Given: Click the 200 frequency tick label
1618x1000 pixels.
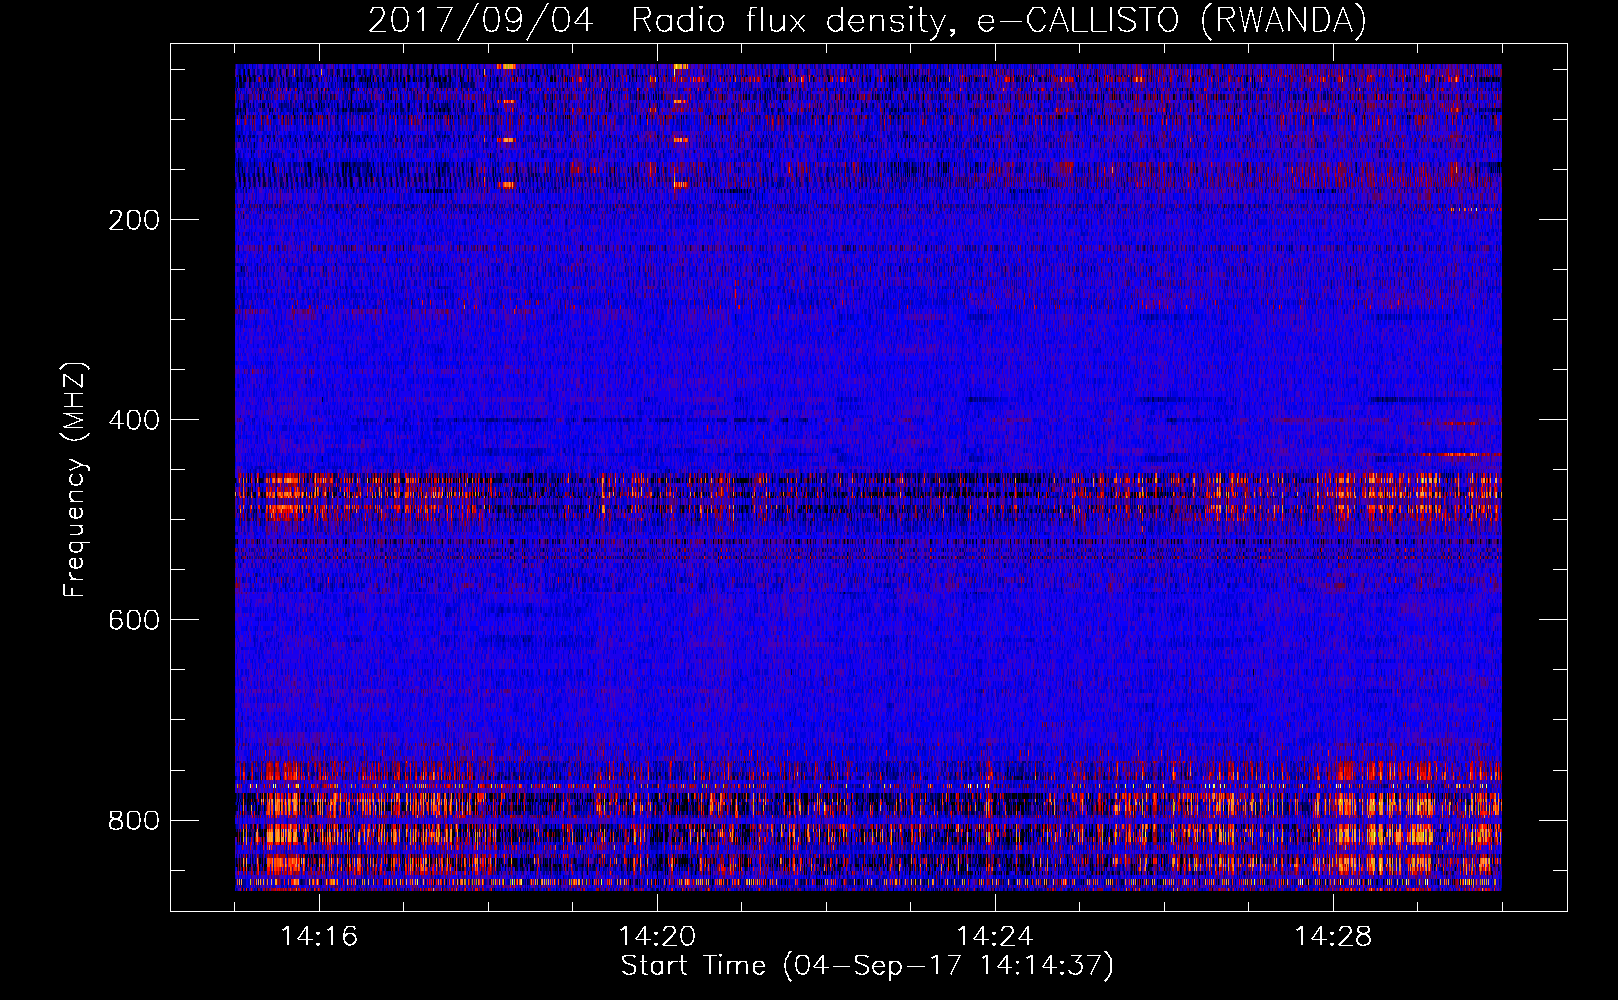Looking at the screenshot, I should pos(134,220).
